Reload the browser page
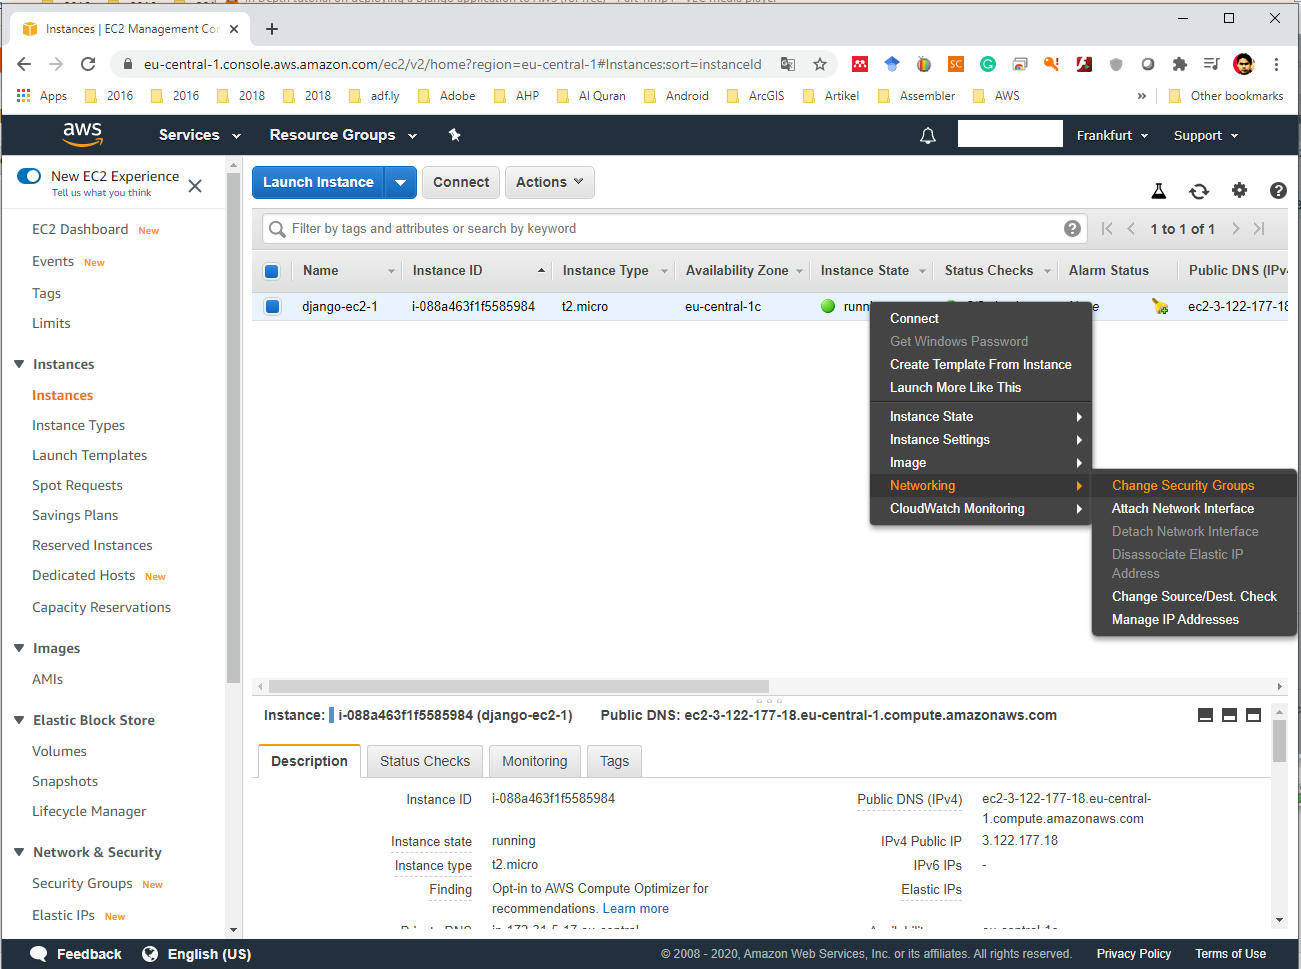The height and width of the screenshot is (969, 1301). pos(88,64)
